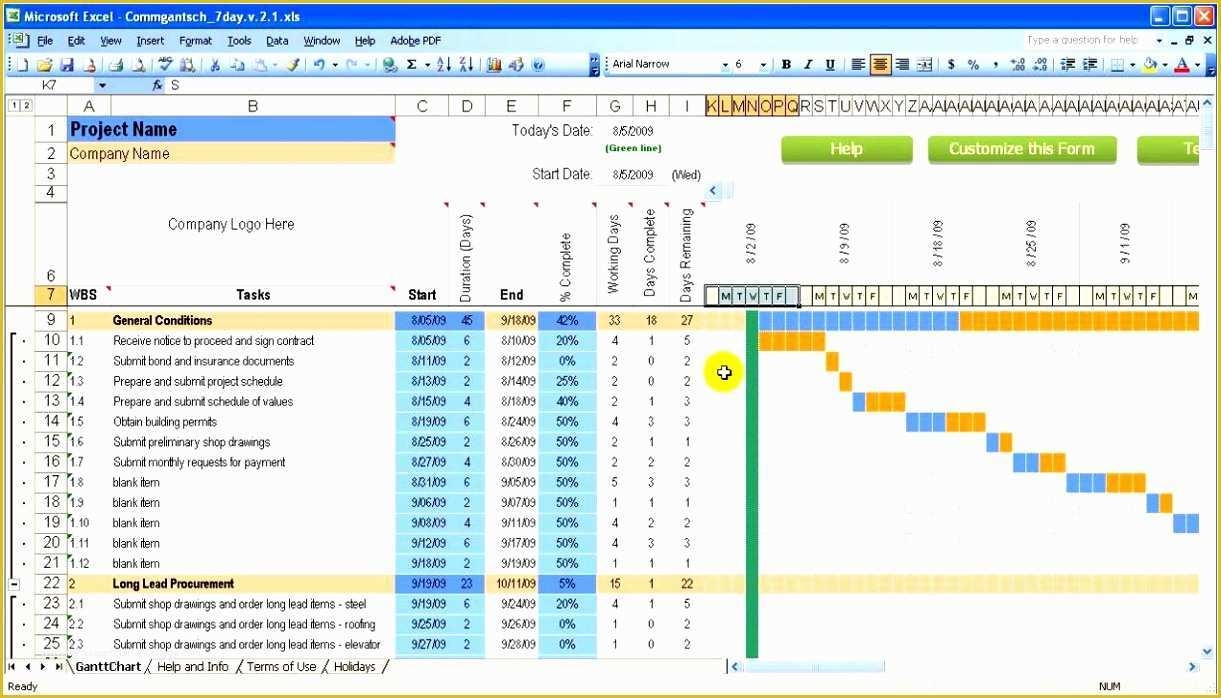This screenshot has width=1221, height=698.
Task: Switch to the Holidays sheet tab
Action: pyautogui.click(x=355, y=666)
